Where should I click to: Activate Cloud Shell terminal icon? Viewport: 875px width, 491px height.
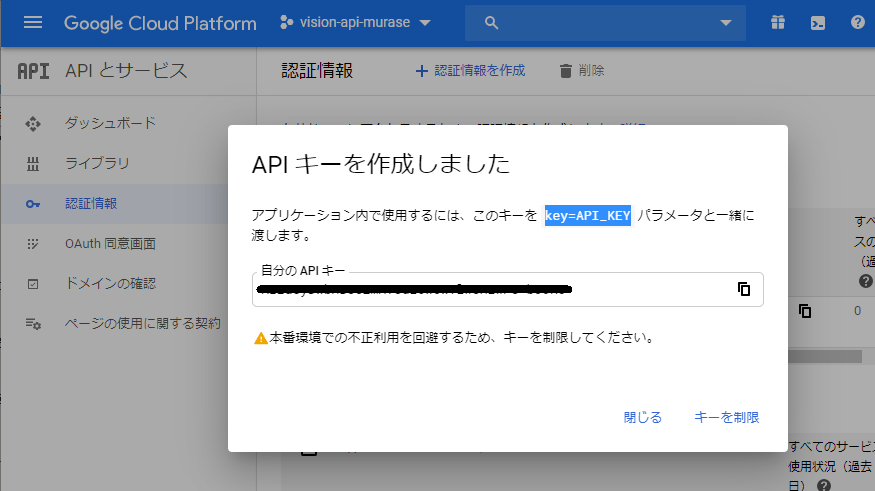818,23
